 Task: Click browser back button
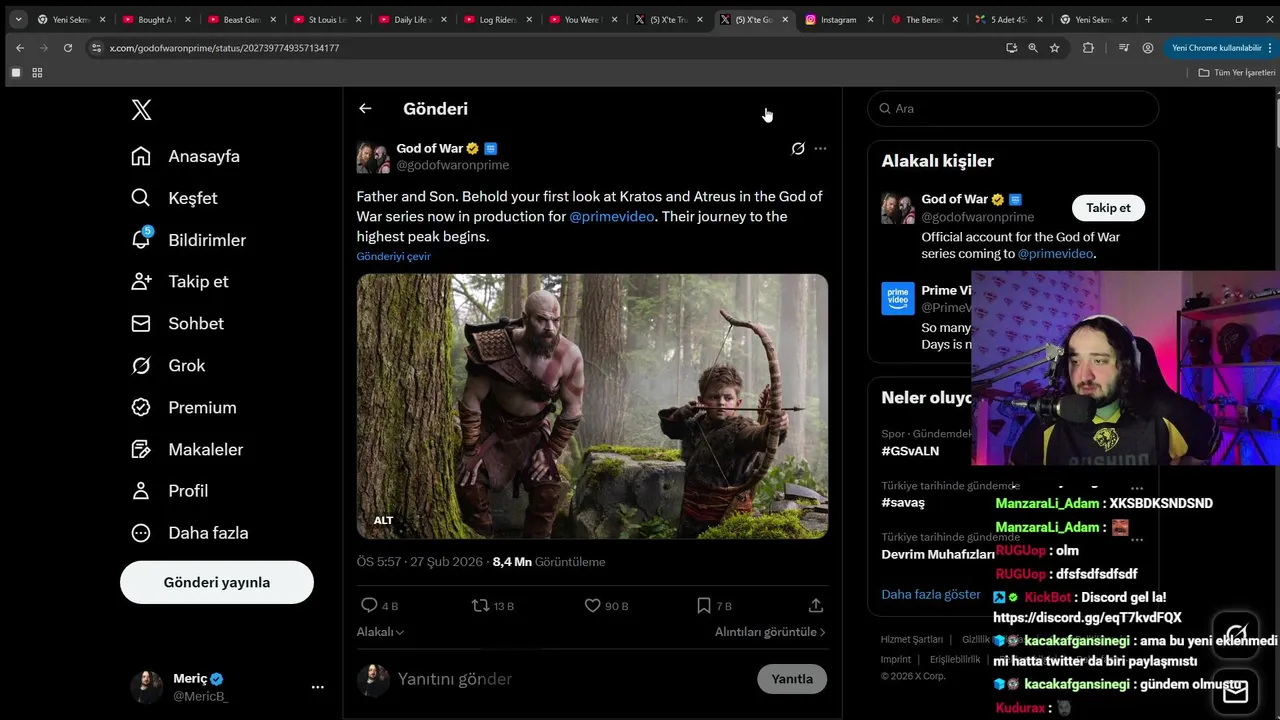(x=20, y=47)
